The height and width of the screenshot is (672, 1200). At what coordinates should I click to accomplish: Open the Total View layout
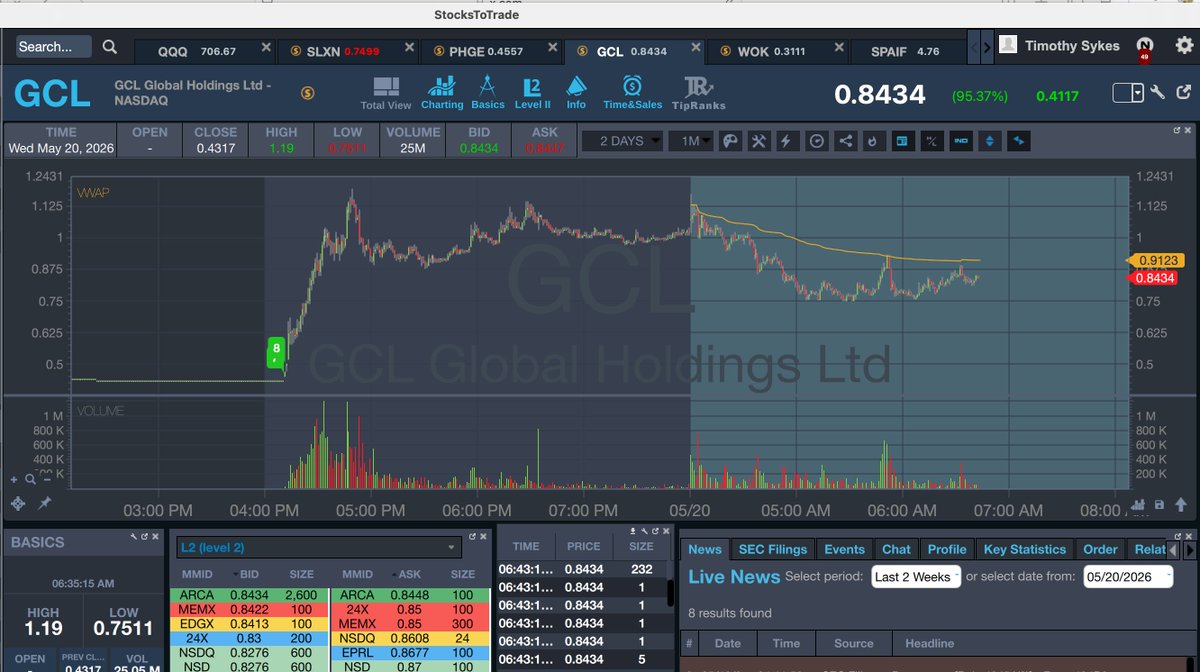pyautogui.click(x=386, y=92)
